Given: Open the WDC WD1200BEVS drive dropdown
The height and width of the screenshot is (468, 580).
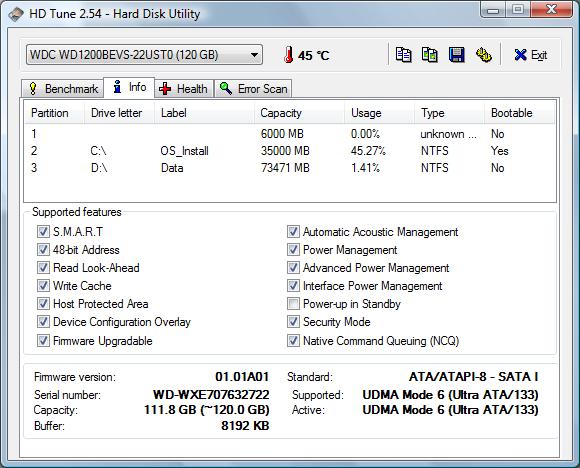Looking at the screenshot, I should tap(144, 55).
